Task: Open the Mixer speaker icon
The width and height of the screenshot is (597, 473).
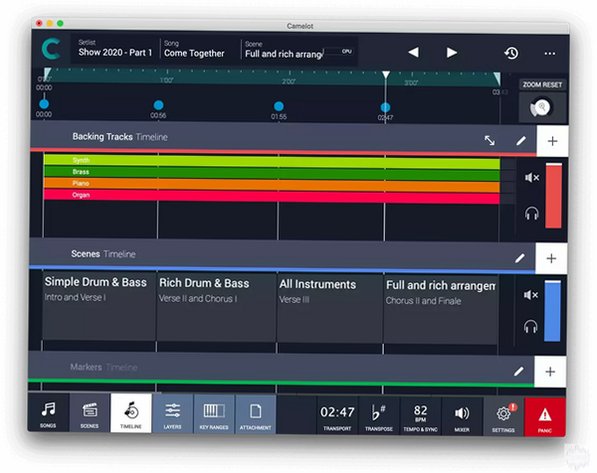Action: click(x=462, y=417)
